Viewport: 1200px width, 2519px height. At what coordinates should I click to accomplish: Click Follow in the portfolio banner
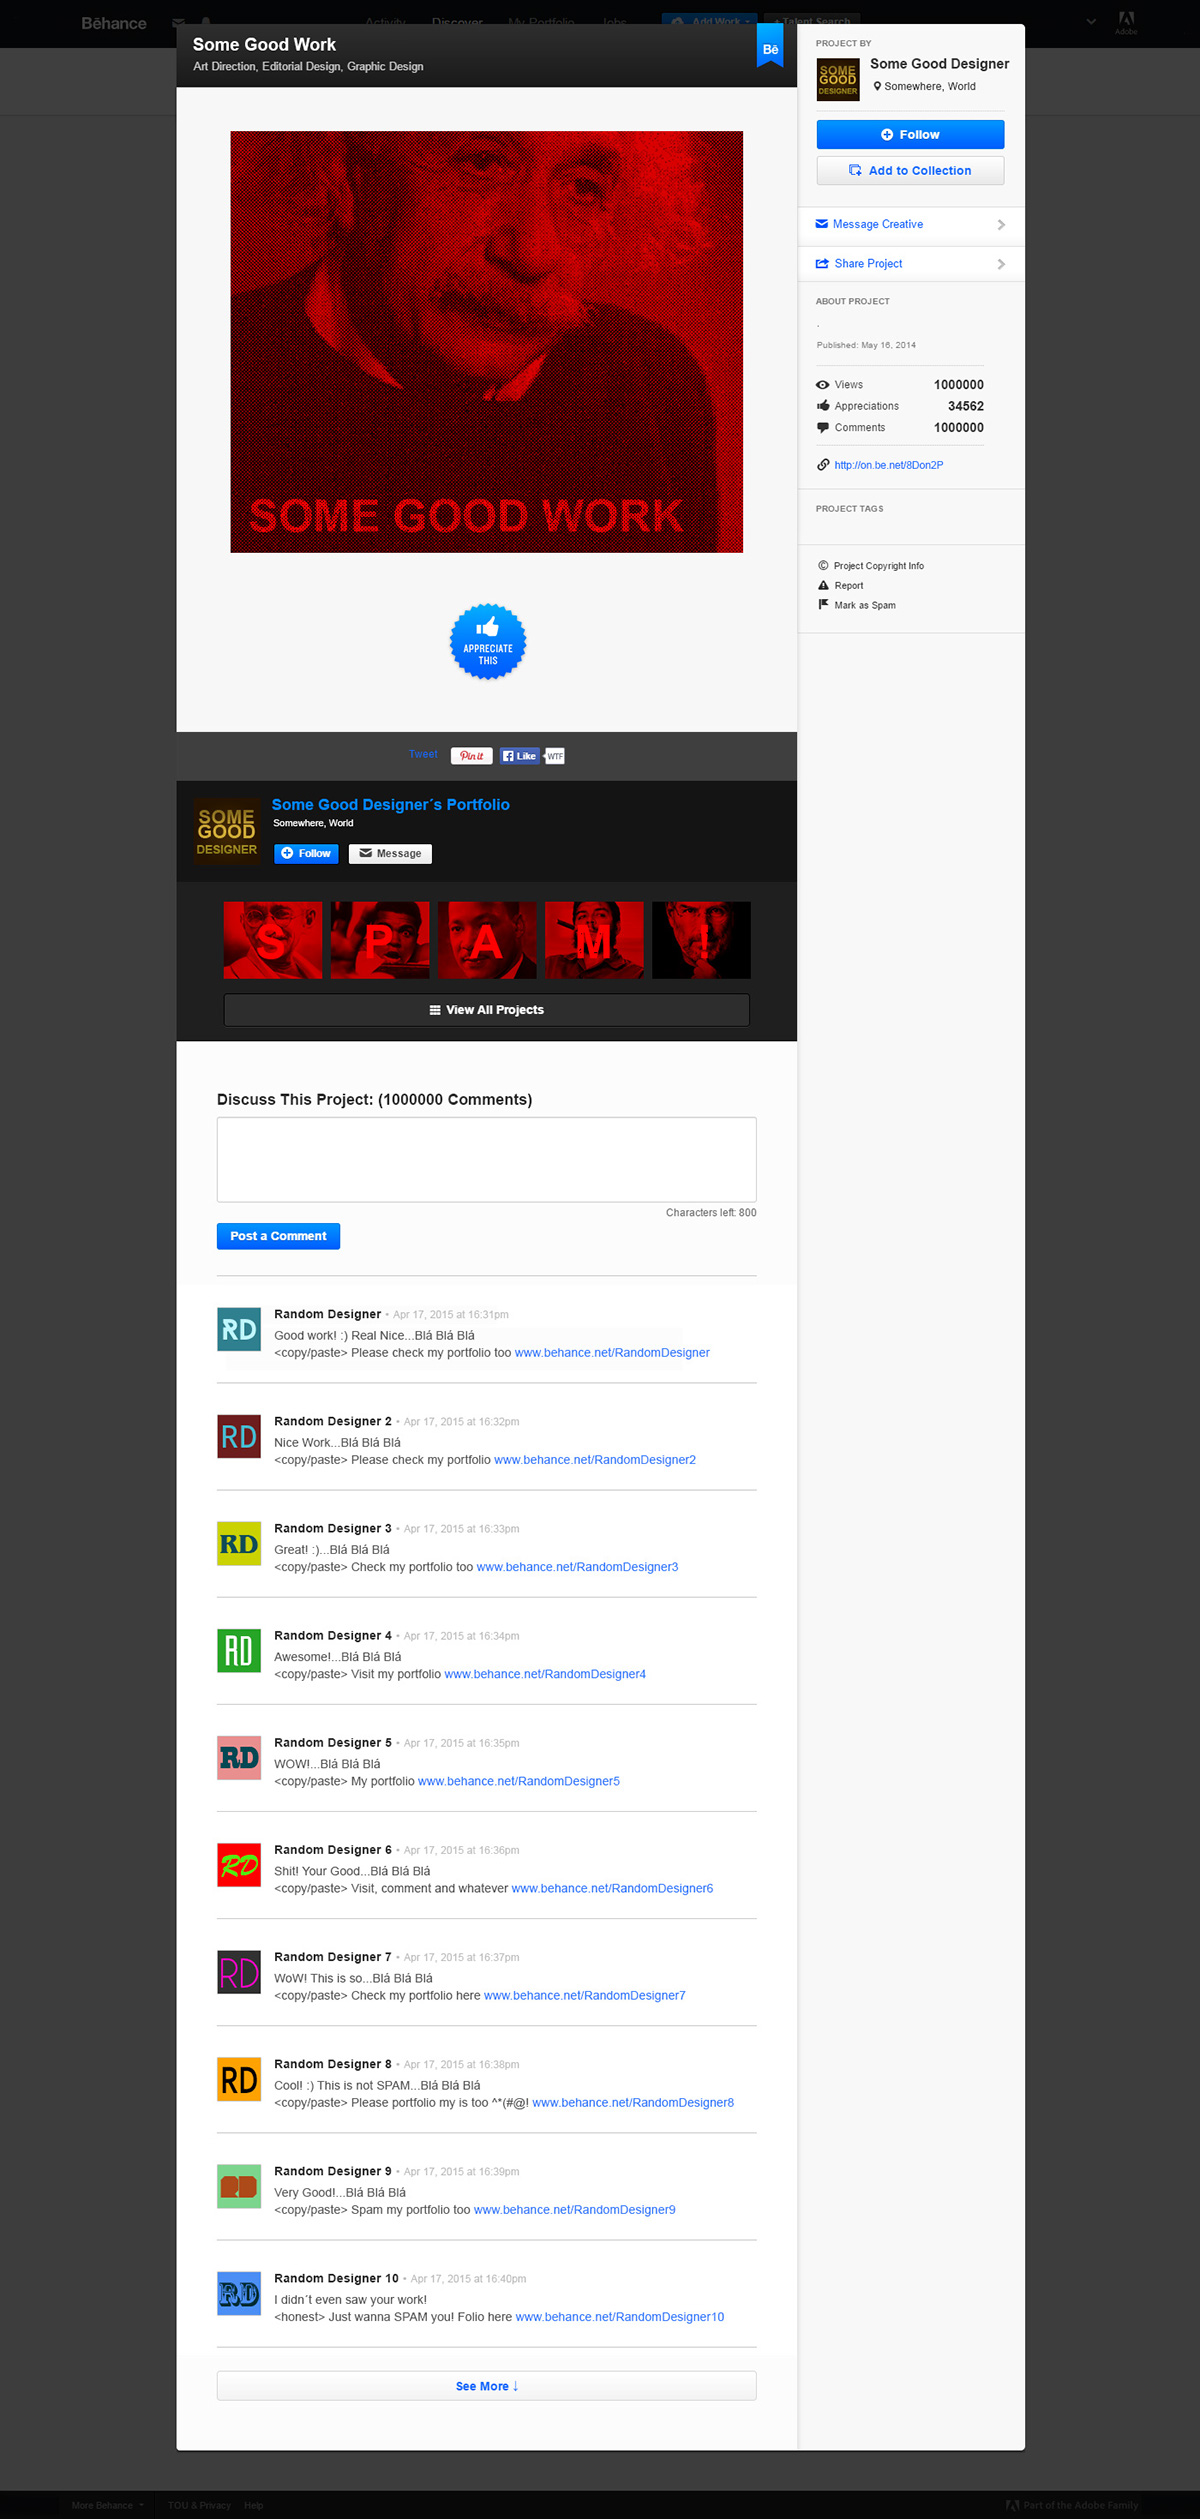306,853
